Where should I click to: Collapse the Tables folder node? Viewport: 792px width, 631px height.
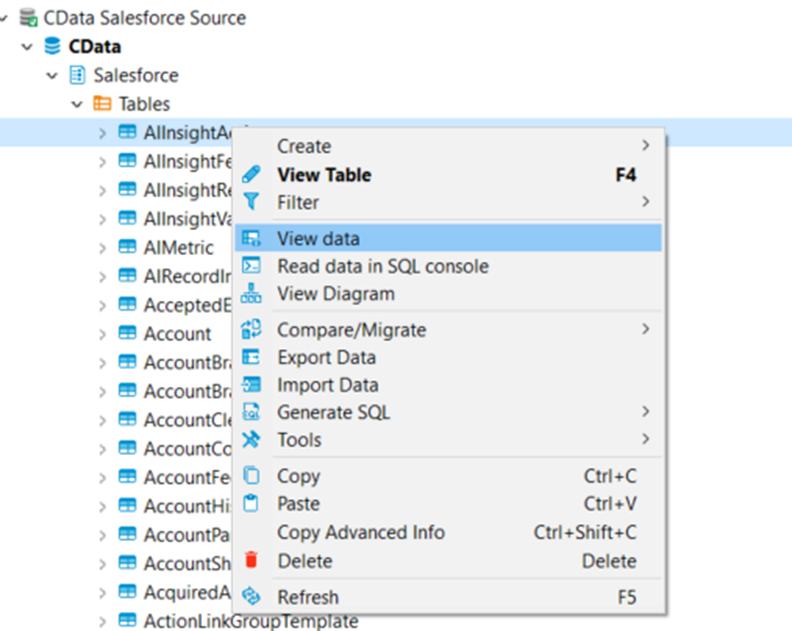[77, 104]
